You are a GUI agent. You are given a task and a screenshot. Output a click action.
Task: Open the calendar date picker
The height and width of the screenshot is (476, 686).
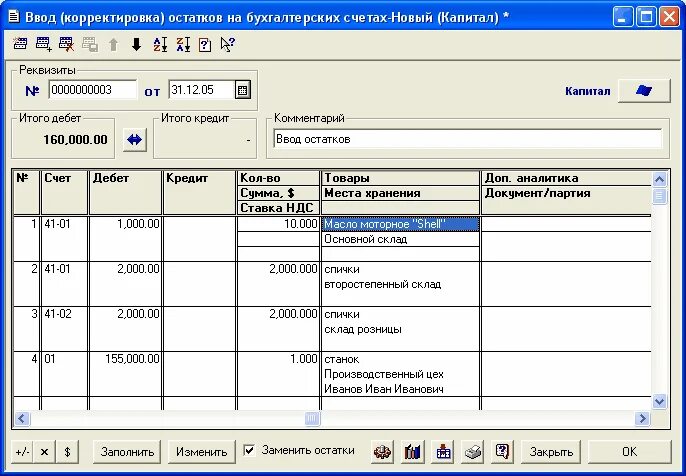click(242, 90)
